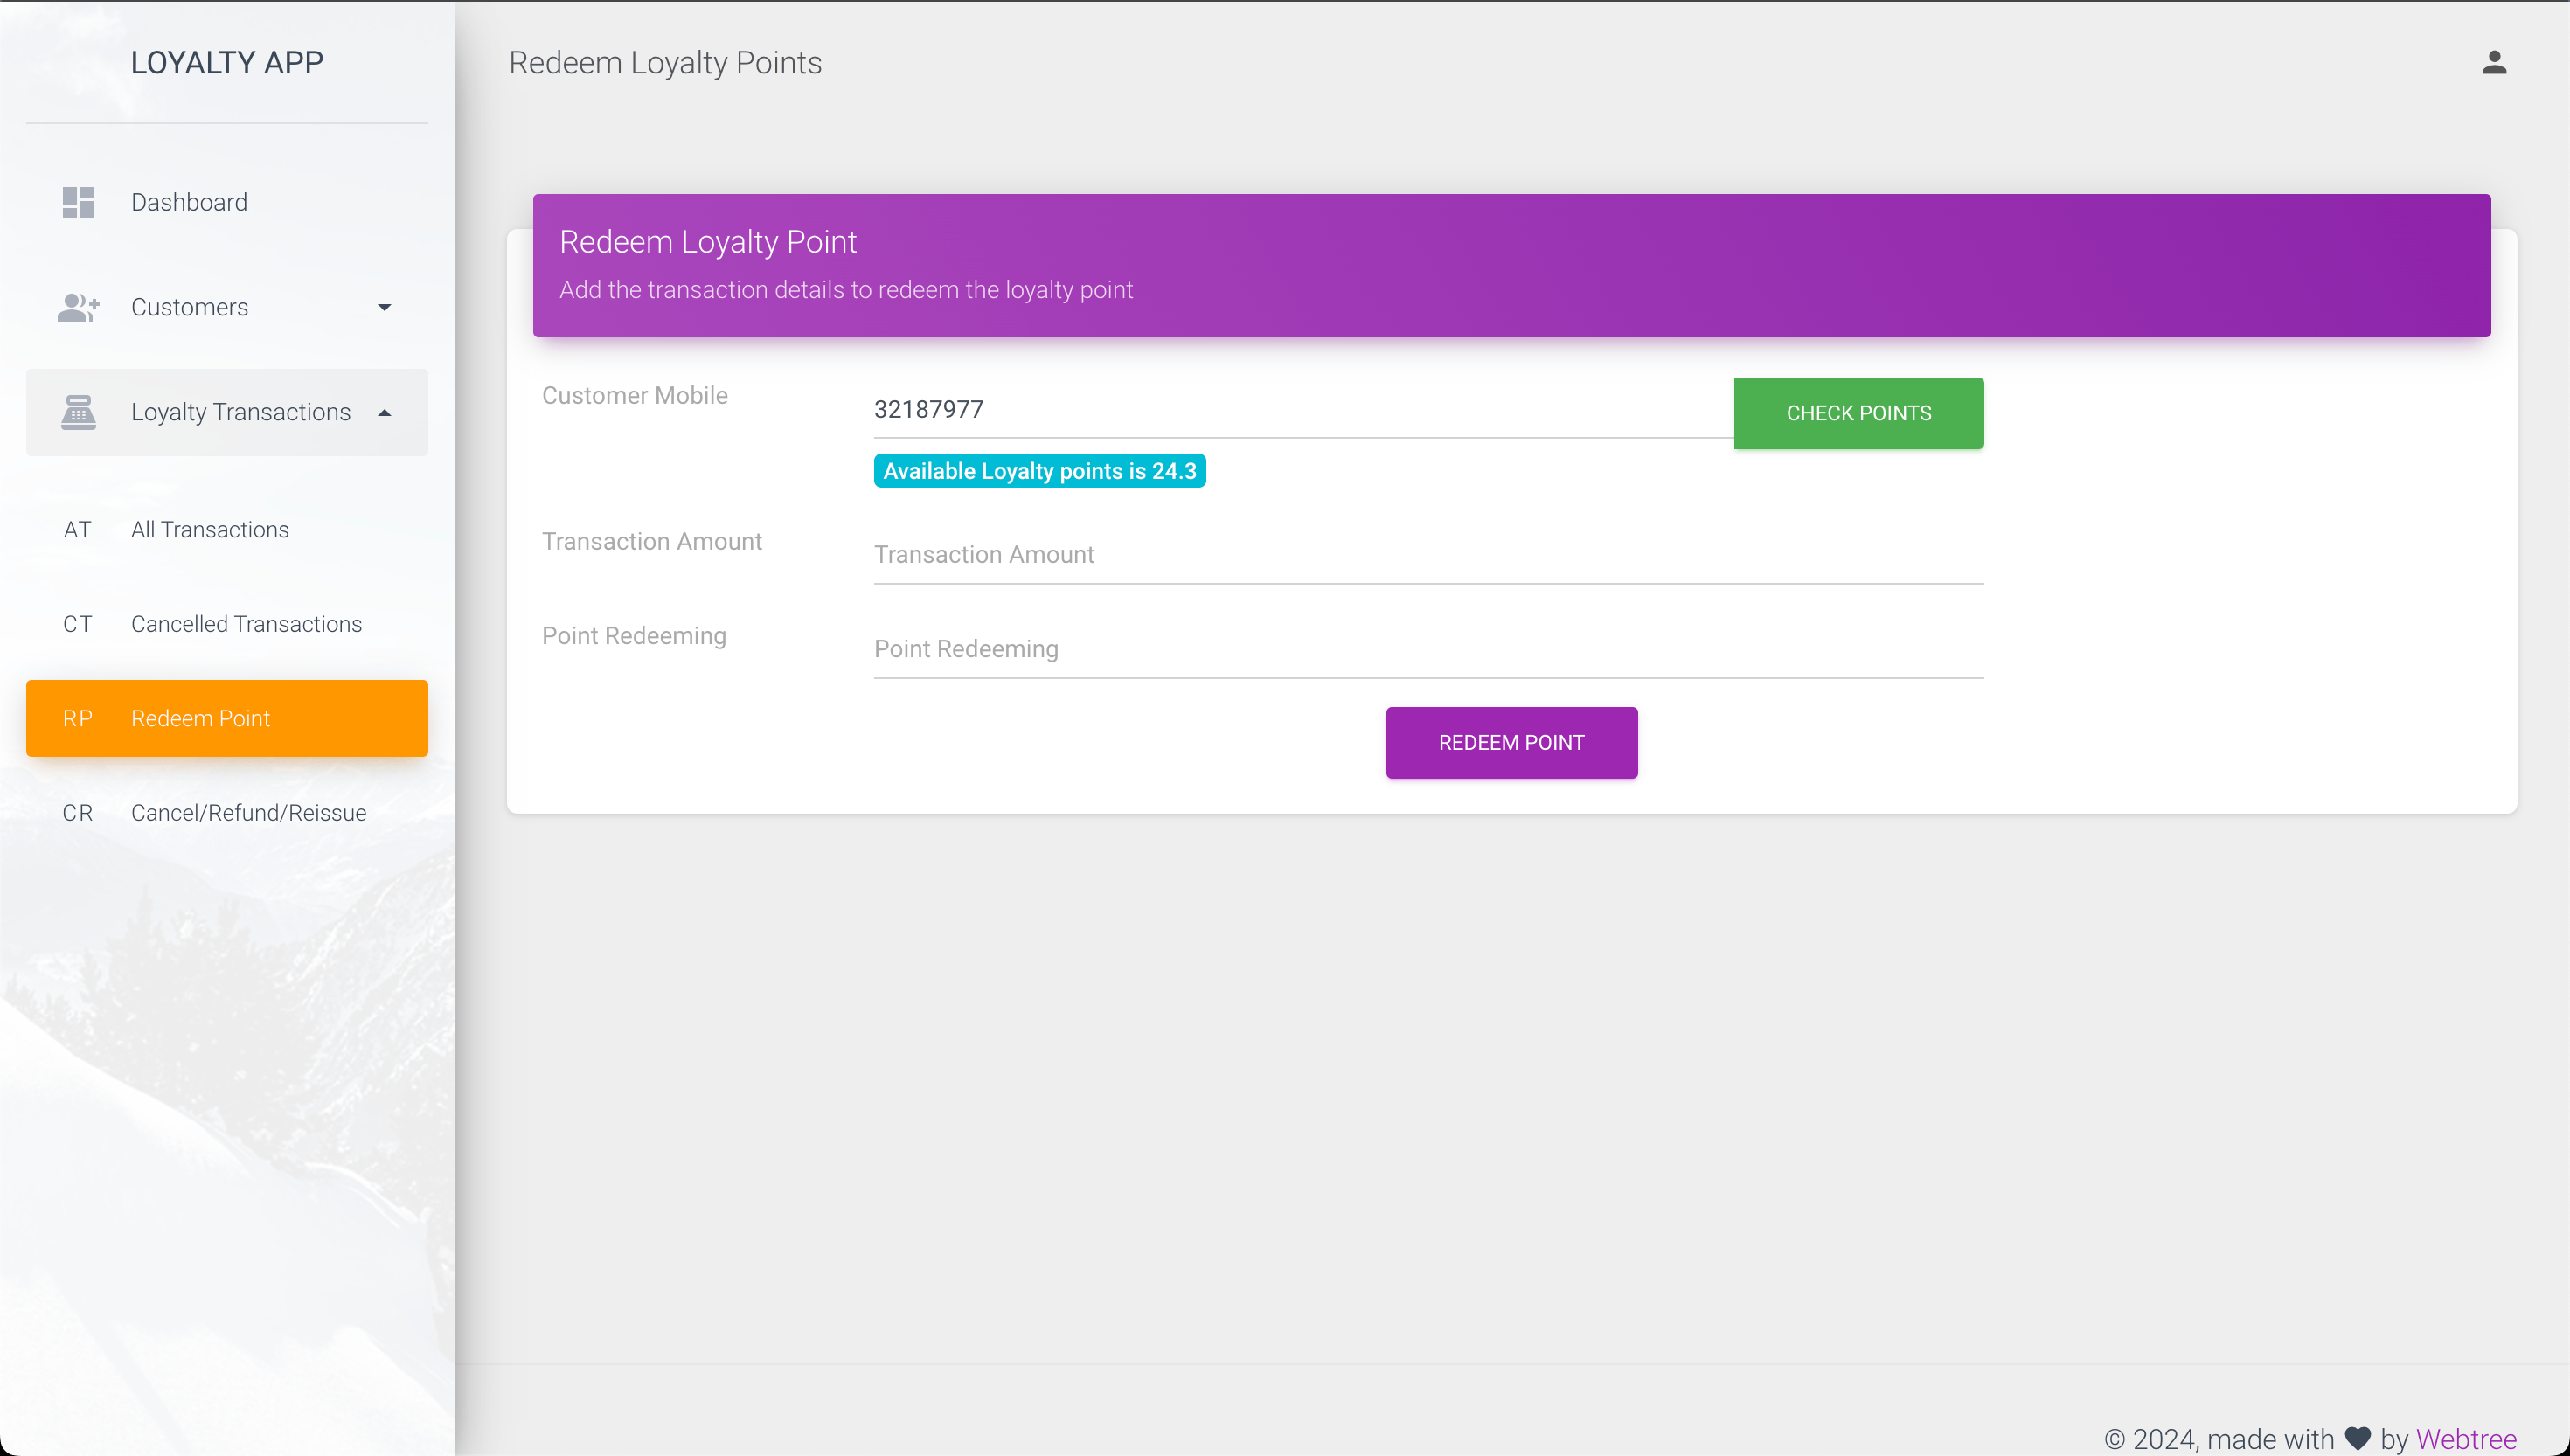
Task: Click the Loyalty Transactions icon in sidebar
Action: coord(78,412)
